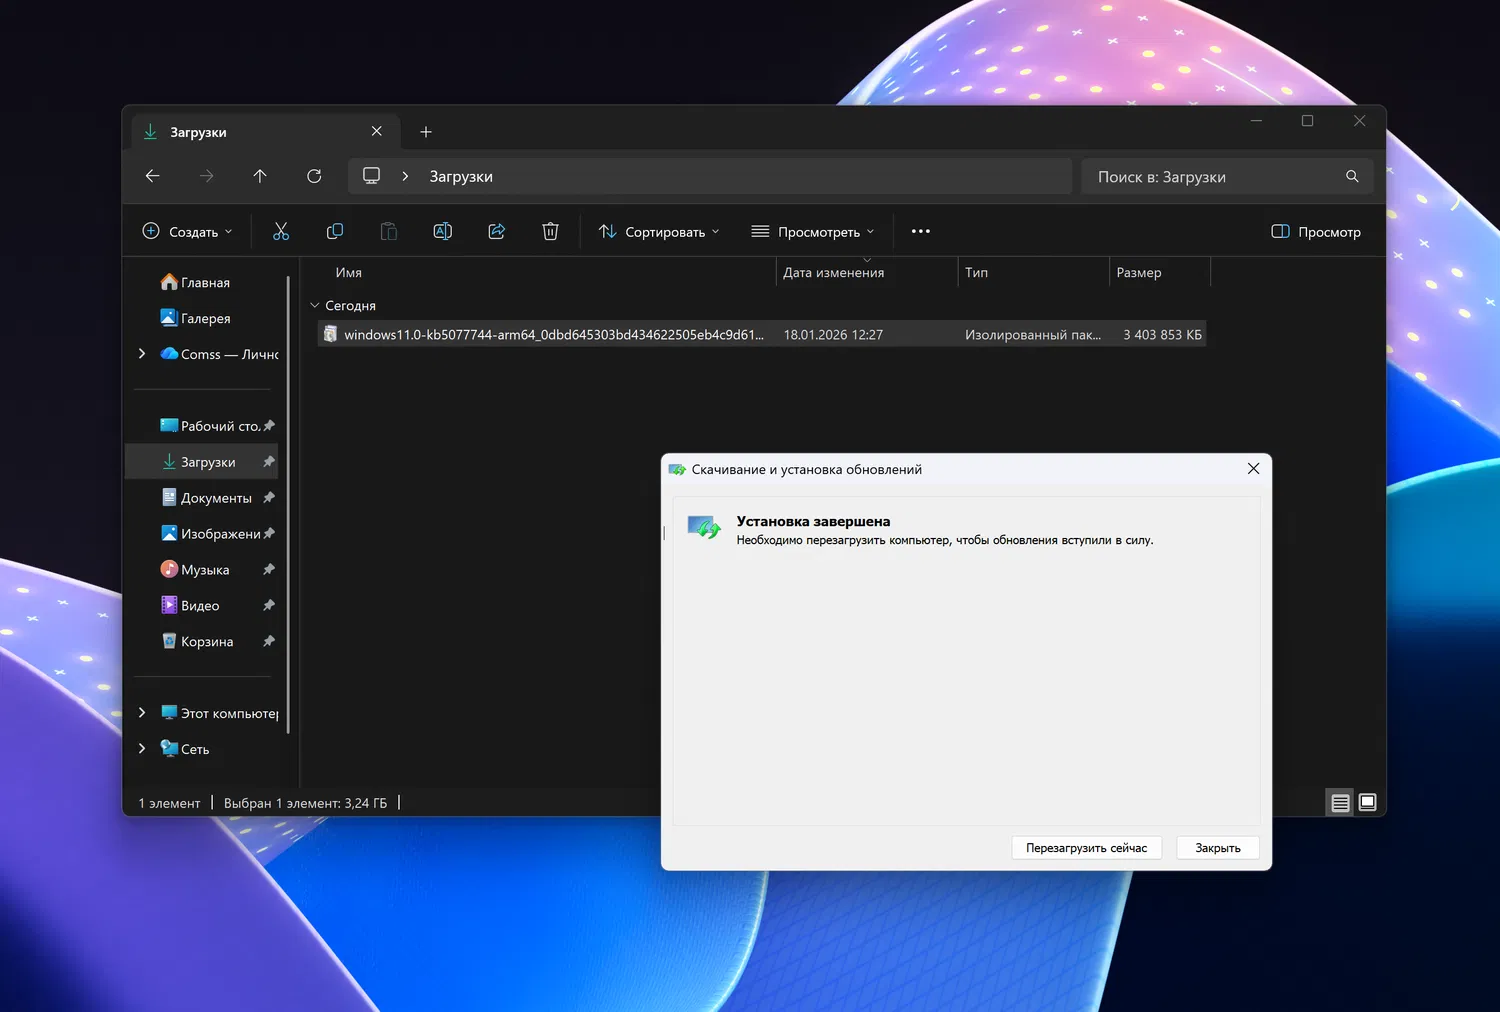The width and height of the screenshot is (1500, 1012).
Task: Go back using the left arrow
Action: pyautogui.click(x=152, y=176)
